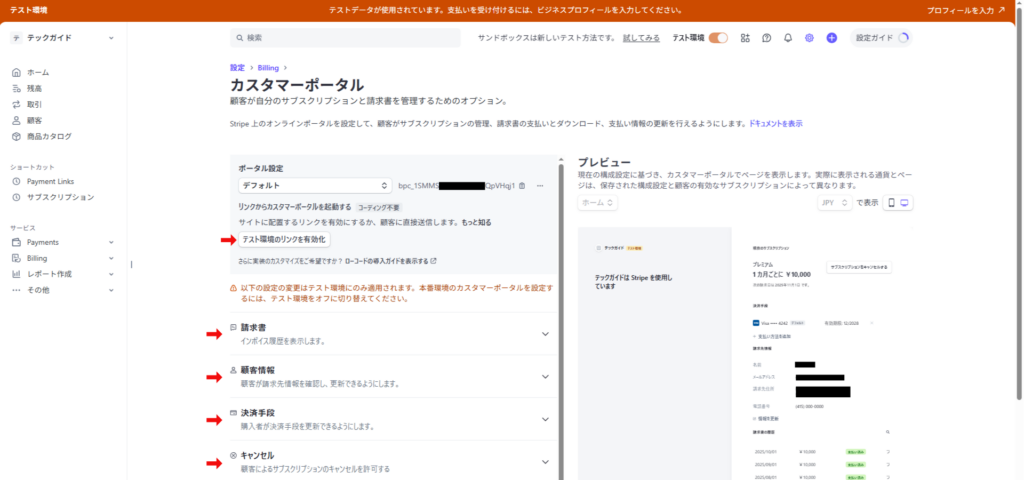
Task: Open the ホーム preview page dropdown
Action: click(598, 203)
